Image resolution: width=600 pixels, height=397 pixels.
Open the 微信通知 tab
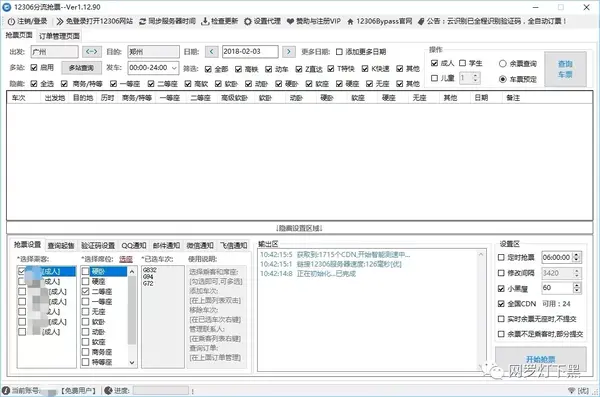[200, 245]
